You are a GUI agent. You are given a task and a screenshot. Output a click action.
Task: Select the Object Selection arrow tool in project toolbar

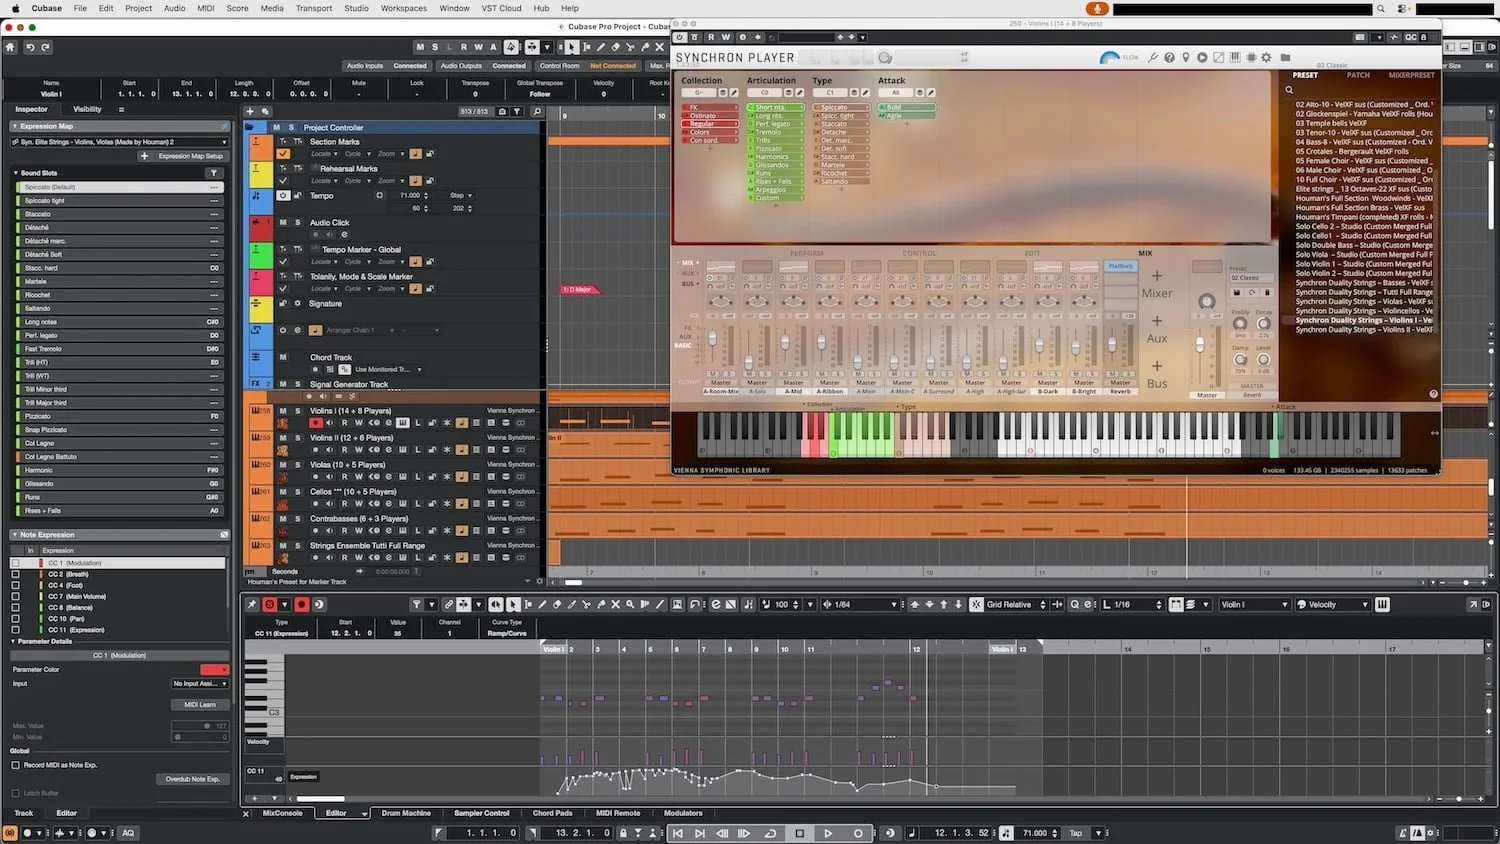pyautogui.click(x=572, y=47)
